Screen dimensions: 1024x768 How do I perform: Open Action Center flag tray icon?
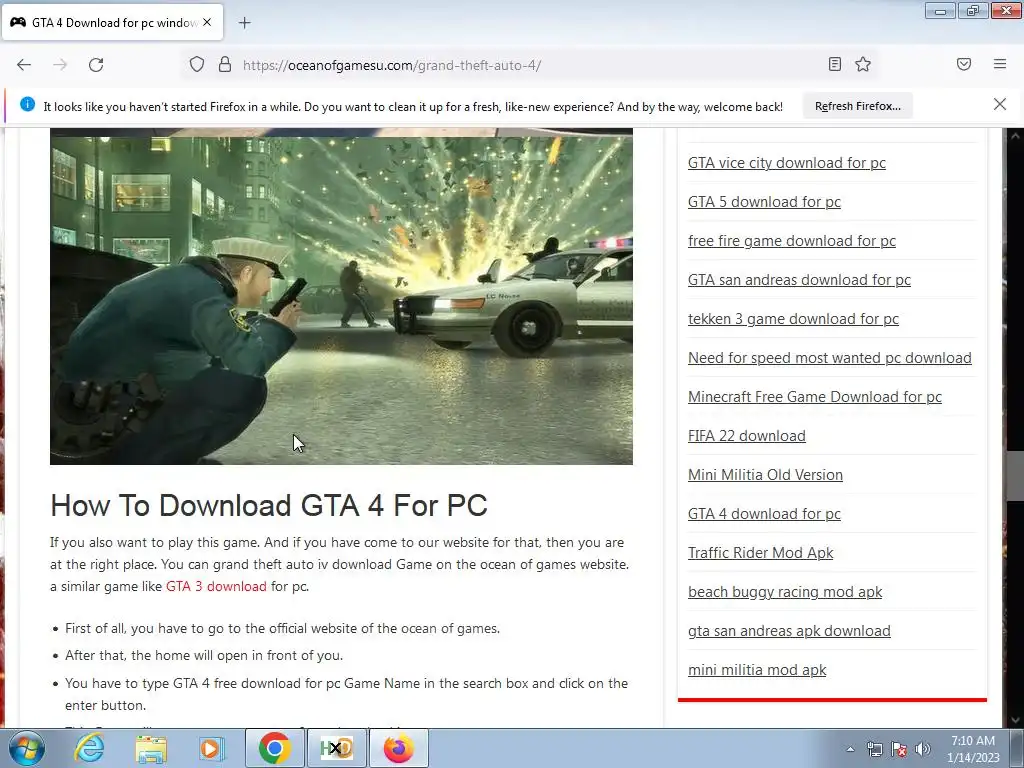899,749
